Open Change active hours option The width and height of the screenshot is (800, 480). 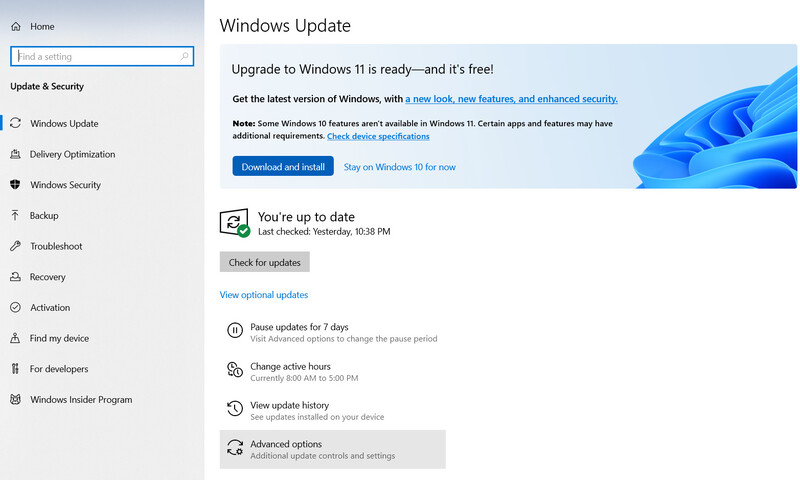[x=333, y=371]
